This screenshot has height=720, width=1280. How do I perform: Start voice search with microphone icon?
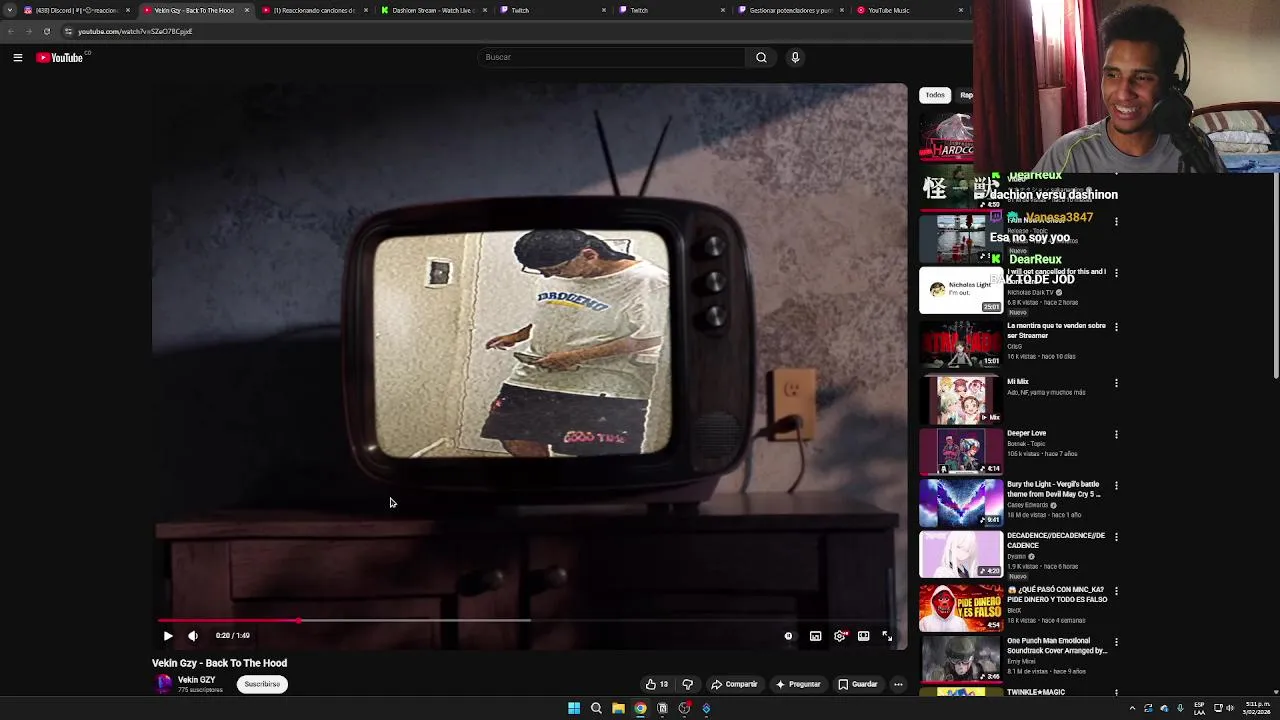pyautogui.click(x=795, y=57)
